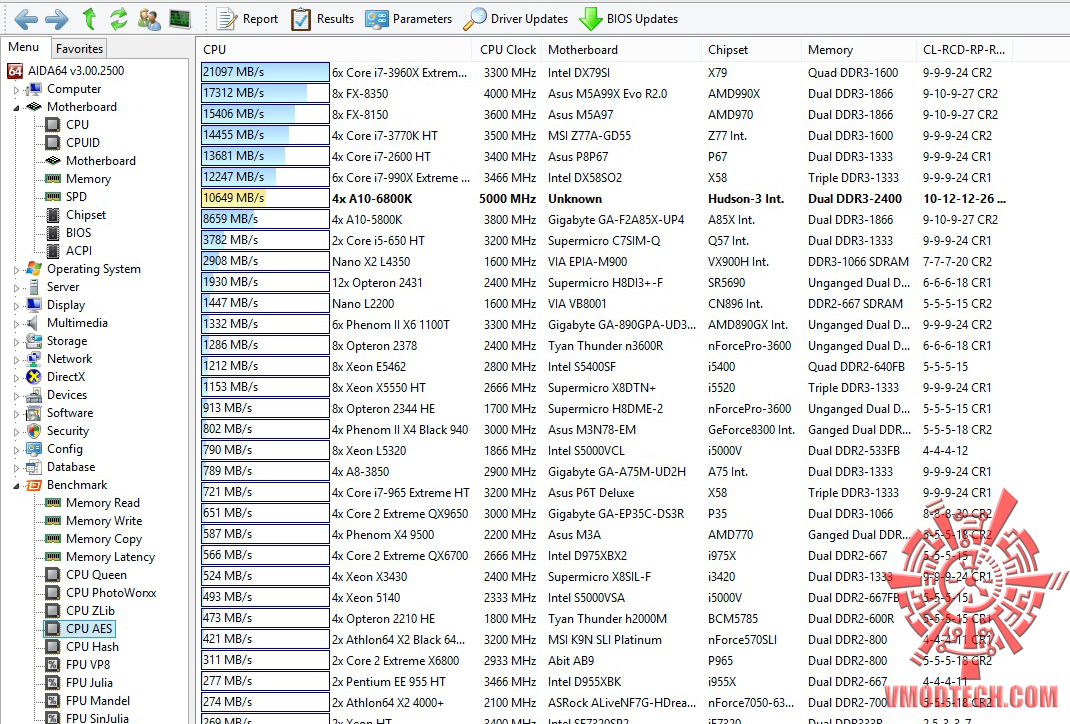
Task: Click the 8x FX-8350 row text
Action: pyautogui.click(x=360, y=94)
